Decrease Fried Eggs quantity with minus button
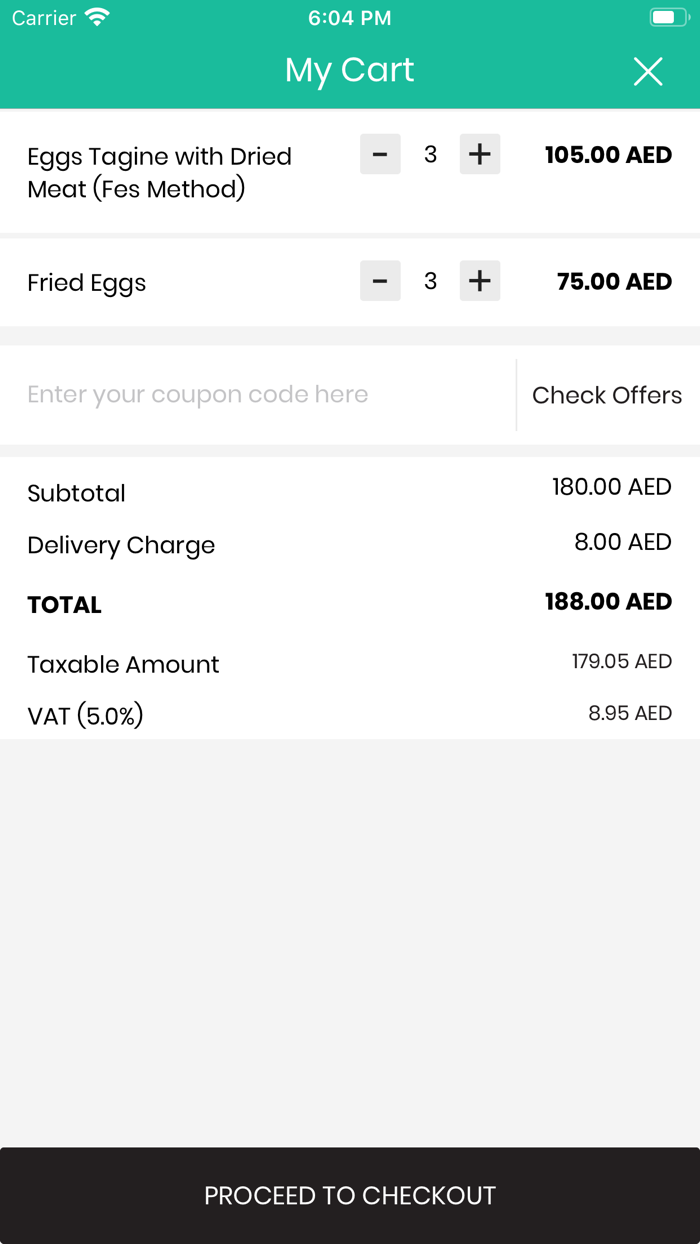This screenshot has width=700, height=1244. (x=380, y=281)
